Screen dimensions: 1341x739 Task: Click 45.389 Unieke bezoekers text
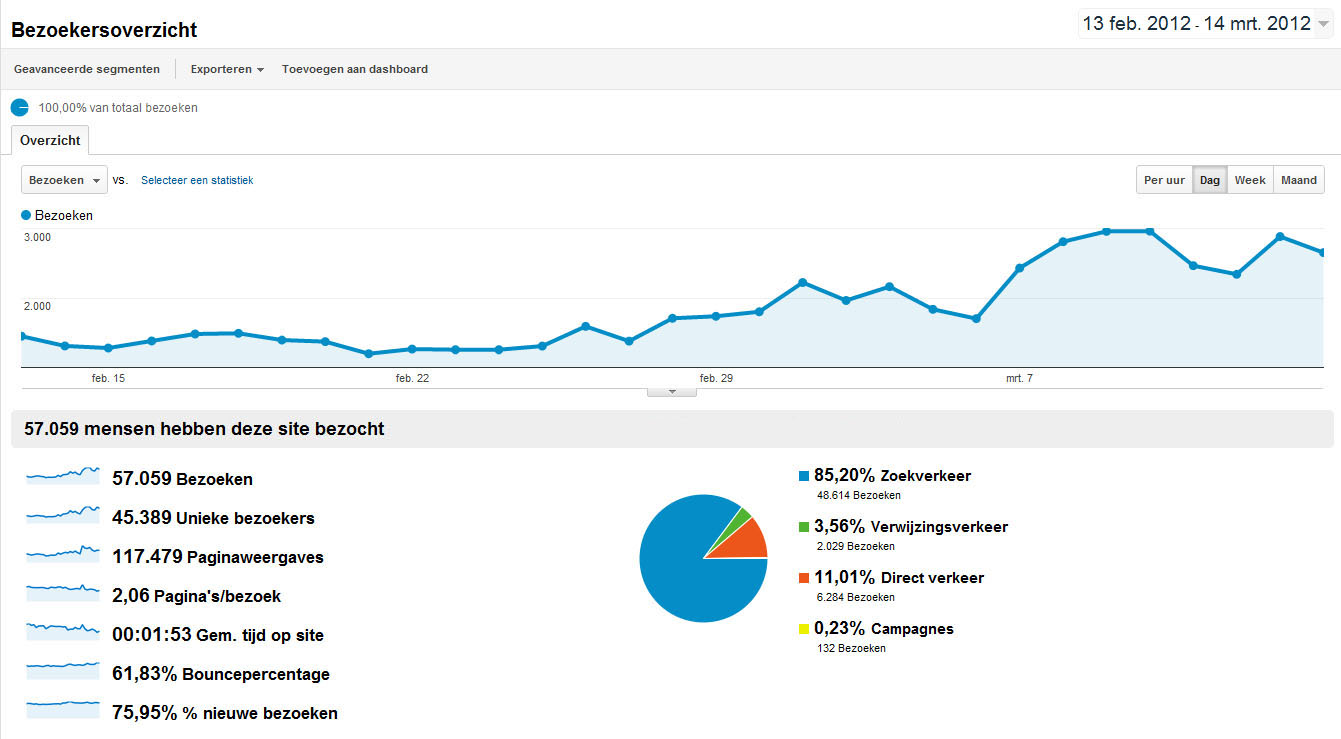pos(214,518)
